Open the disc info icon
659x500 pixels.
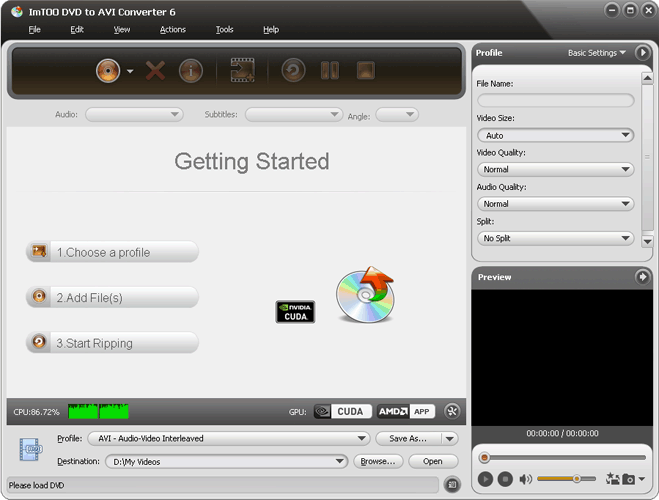tap(190, 70)
